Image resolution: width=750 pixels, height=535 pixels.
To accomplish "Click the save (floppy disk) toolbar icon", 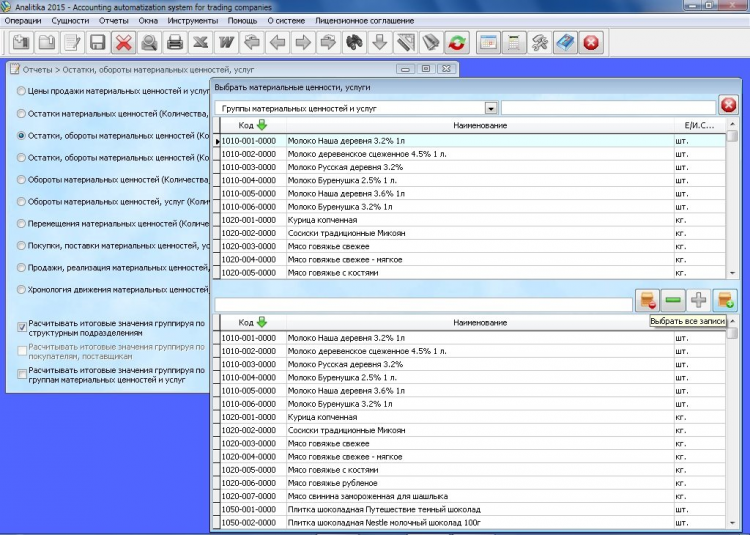I will [98, 42].
